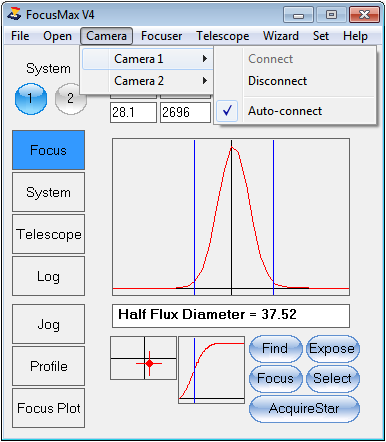Minimize the FocusMax window
Viewport: 386px width, 442px height.
tap(298, 15)
